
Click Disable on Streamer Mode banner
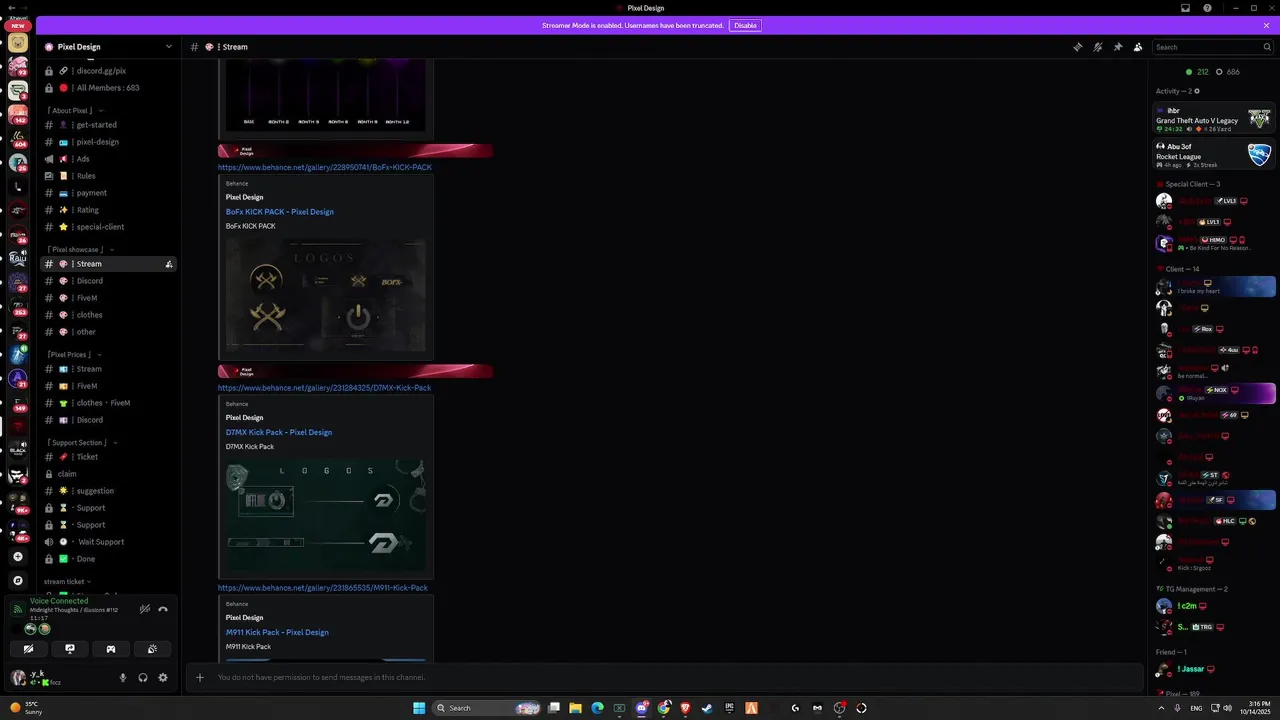[x=745, y=25]
